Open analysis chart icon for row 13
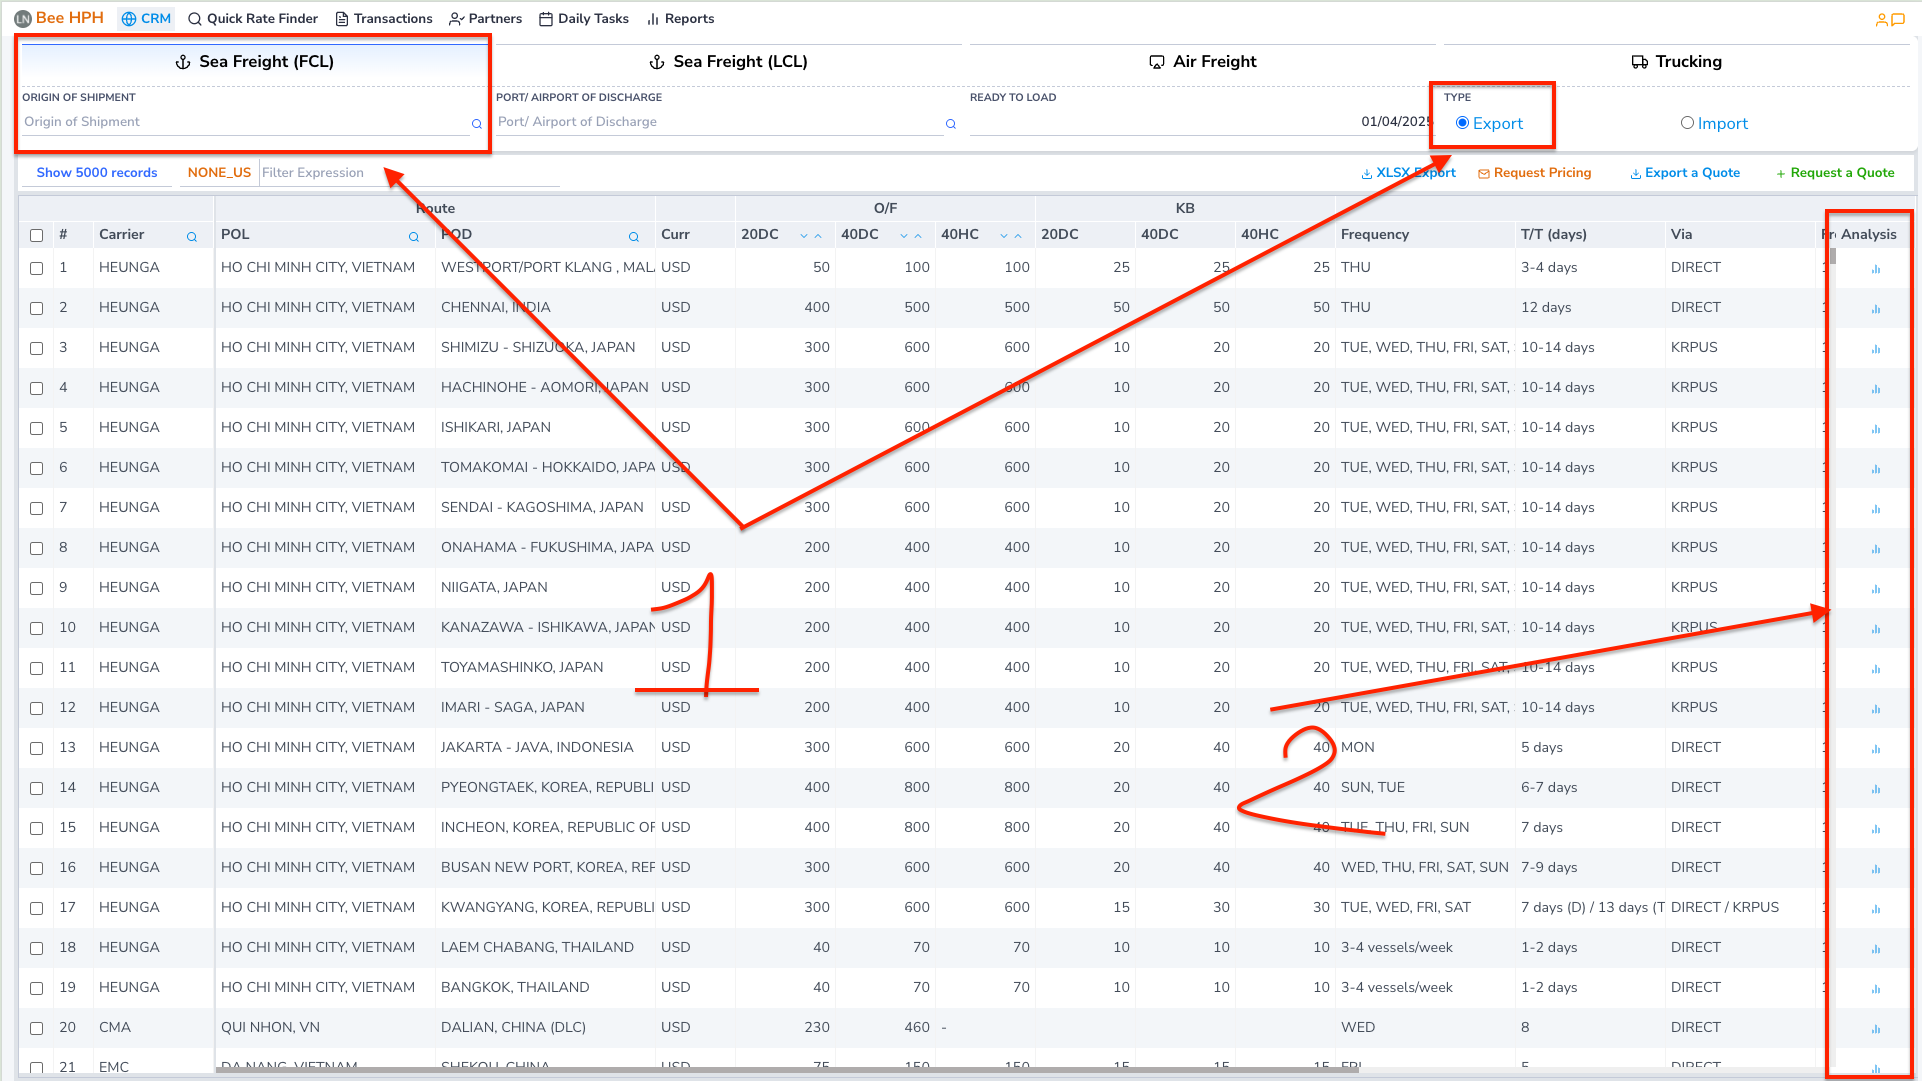Screen dimensions: 1922x1081 [x=1875, y=749]
